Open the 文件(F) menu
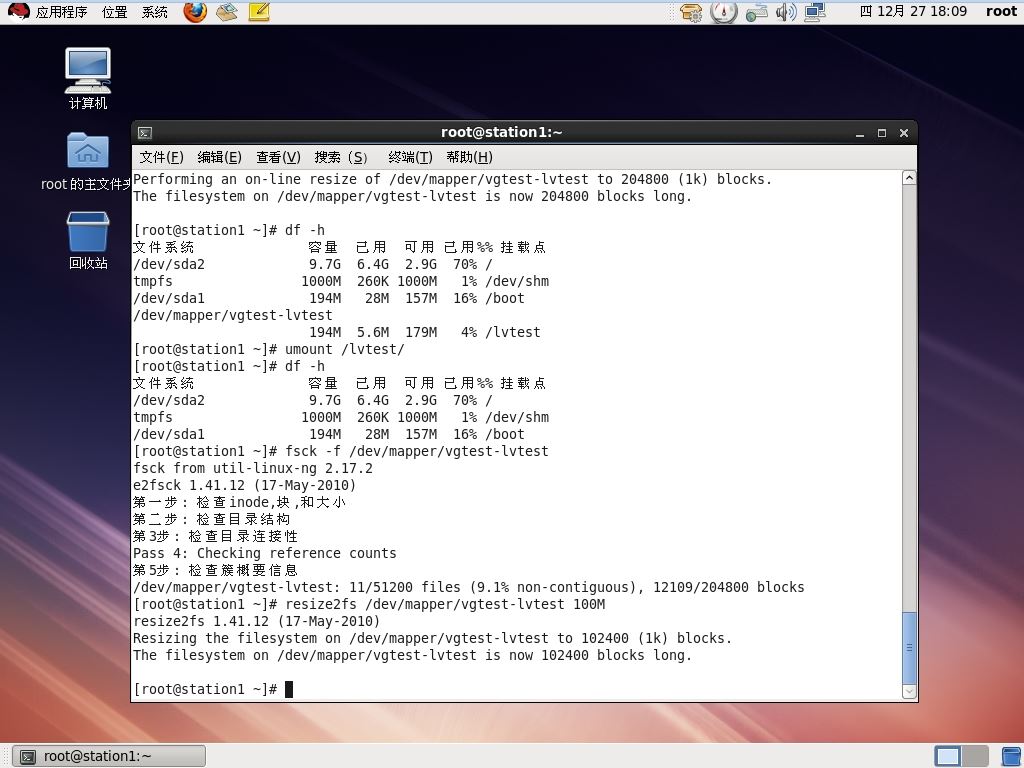The height and width of the screenshot is (768, 1024). click(x=161, y=157)
